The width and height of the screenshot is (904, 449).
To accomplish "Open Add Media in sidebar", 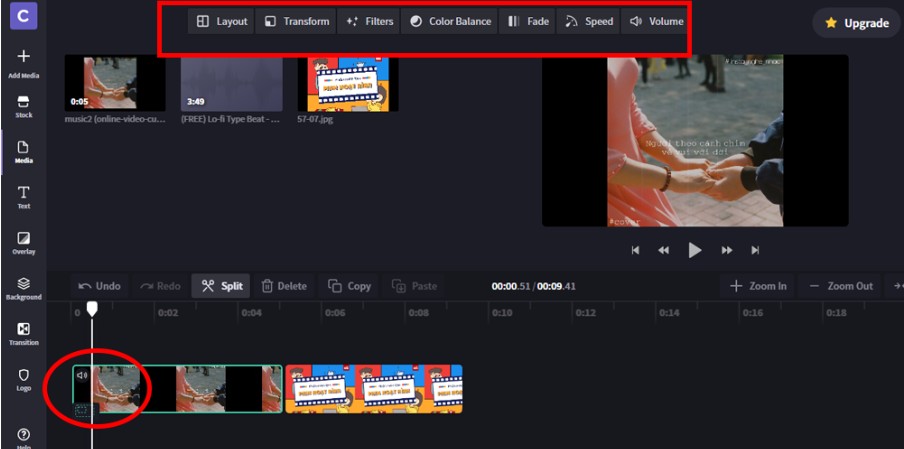I will pos(24,64).
